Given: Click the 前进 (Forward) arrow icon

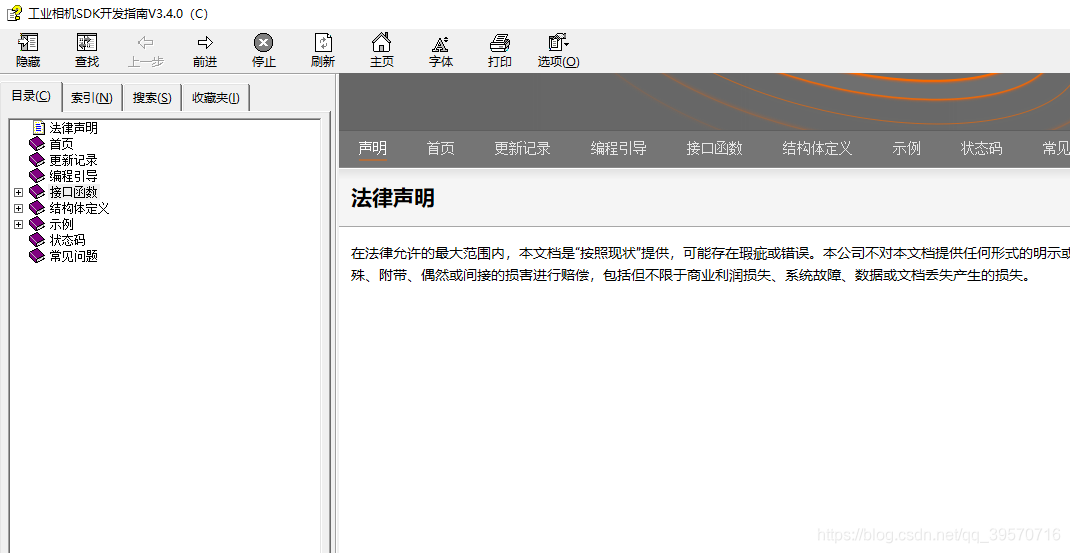Looking at the screenshot, I should click(x=205, y=42).
